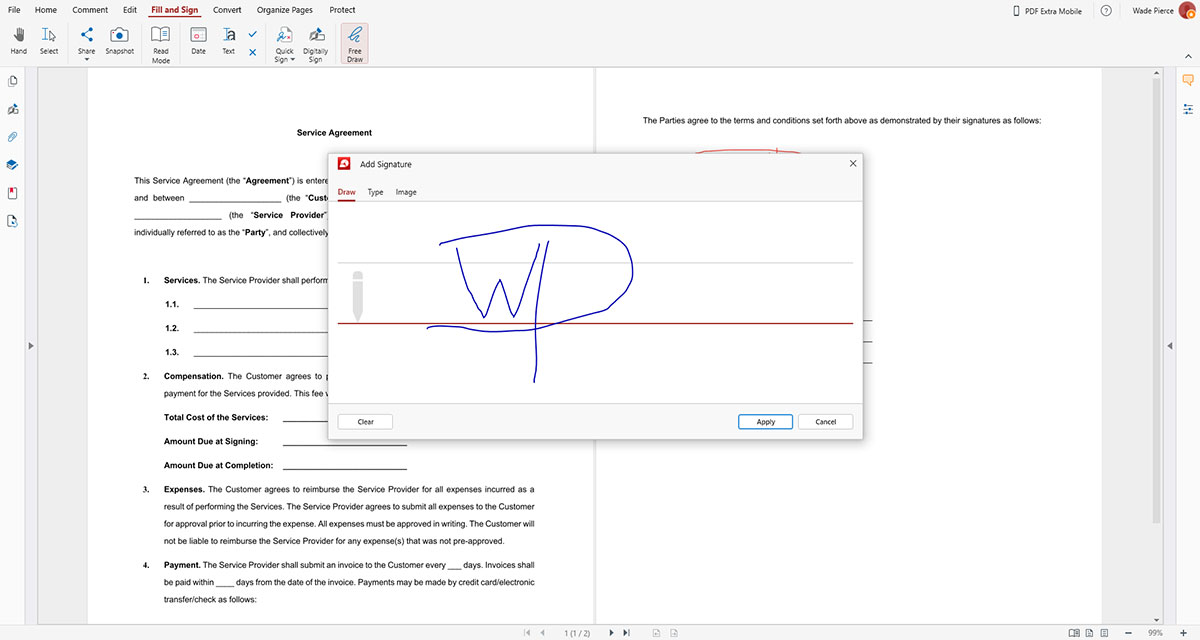Click the pen thickness control in the signature dialog

tap(357, 295)
